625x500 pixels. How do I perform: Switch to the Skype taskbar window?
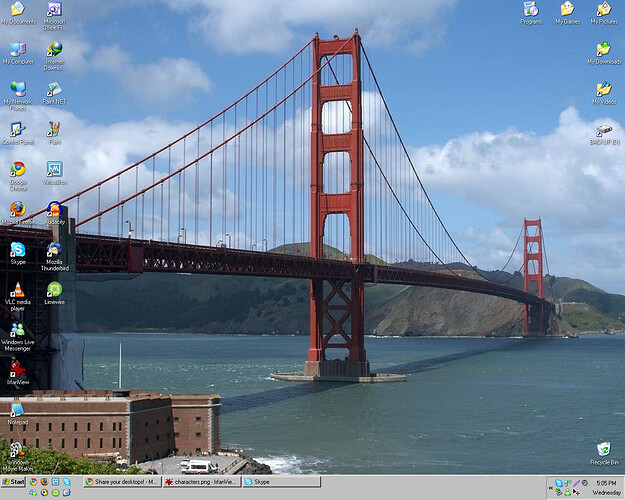(x=280, y=482)
